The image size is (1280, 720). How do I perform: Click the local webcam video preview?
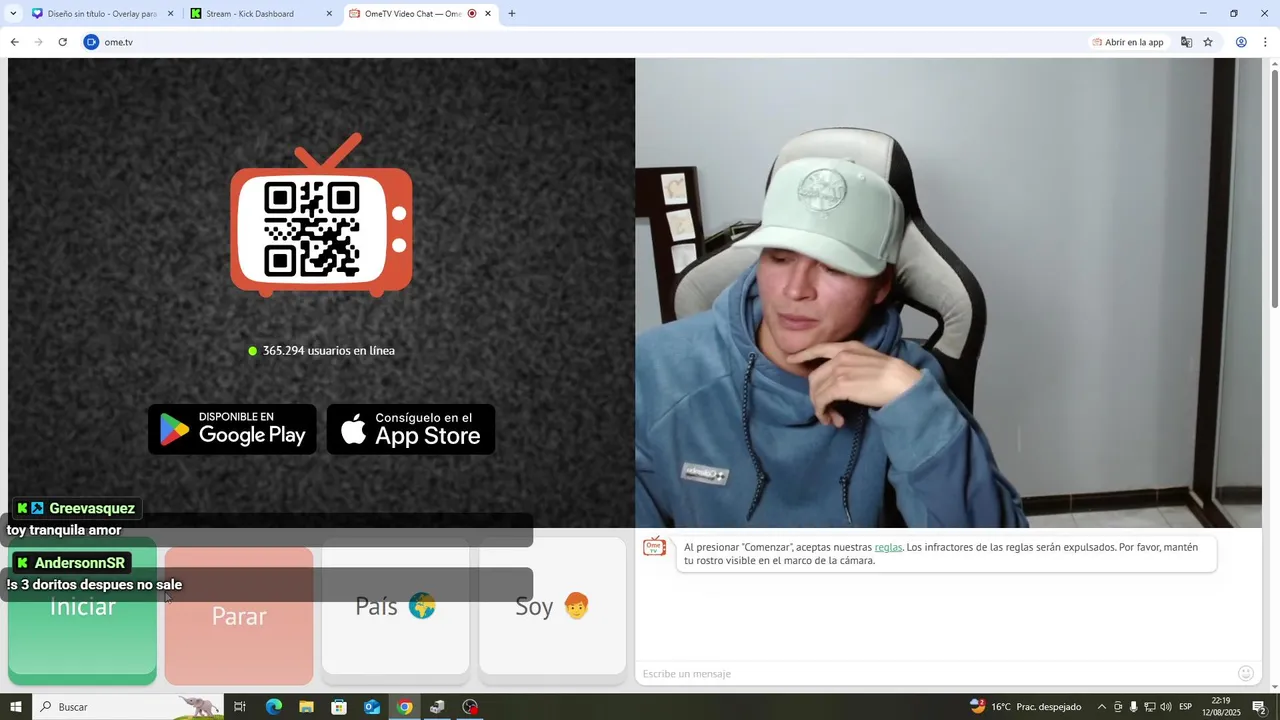pos(948,292)
